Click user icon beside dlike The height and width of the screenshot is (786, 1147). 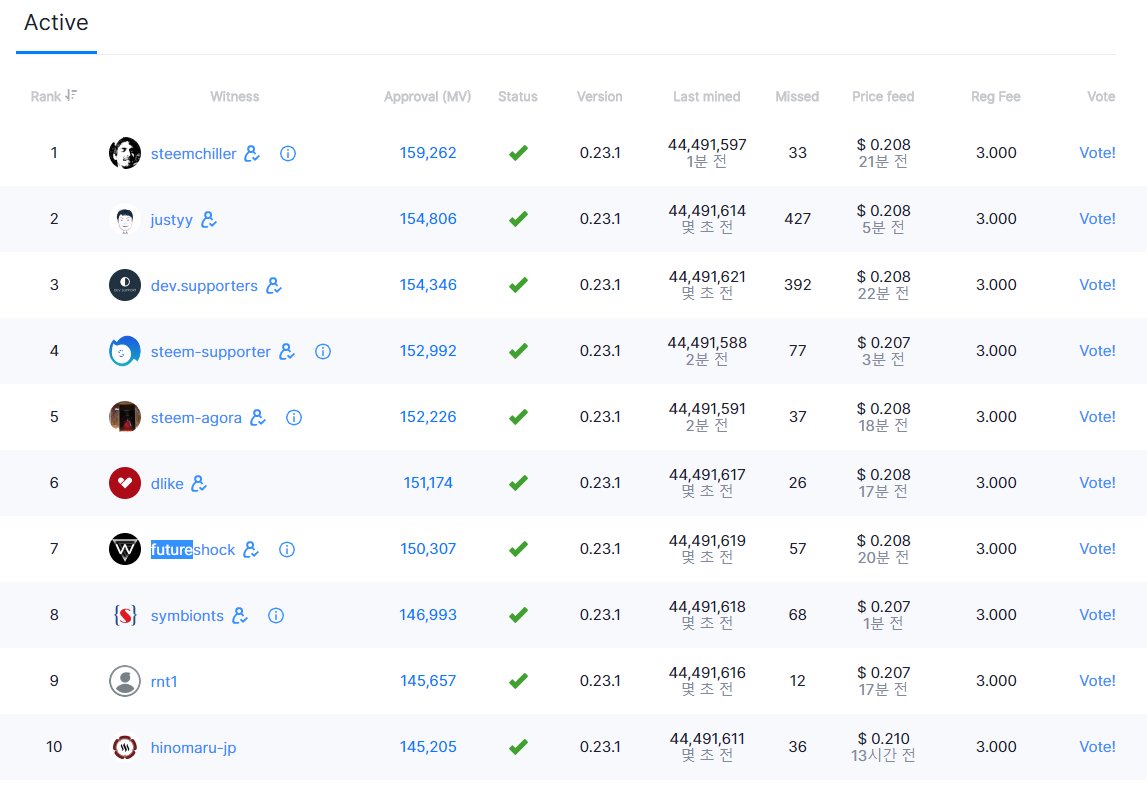[x=199, y=483]
